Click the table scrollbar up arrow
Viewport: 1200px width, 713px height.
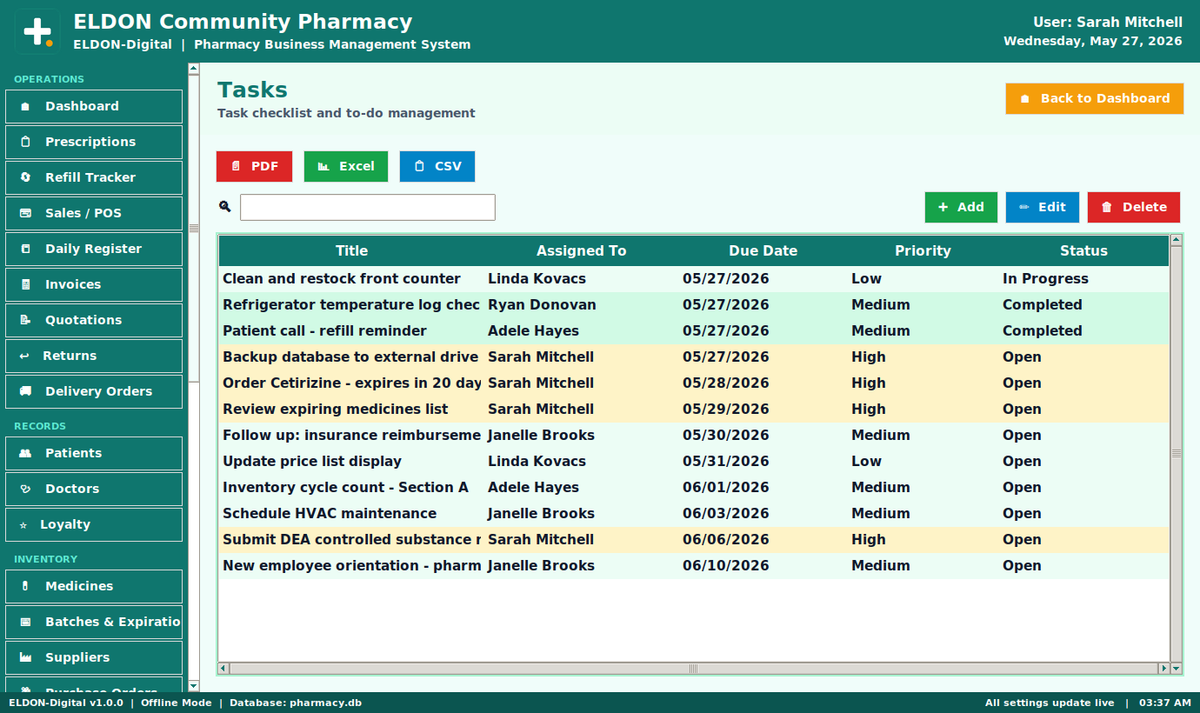(x=1176, y=241)
